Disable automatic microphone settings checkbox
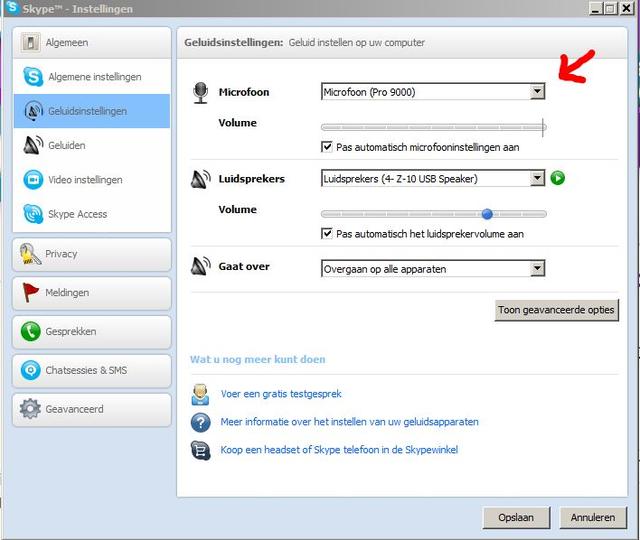 [x=327, y=147]
